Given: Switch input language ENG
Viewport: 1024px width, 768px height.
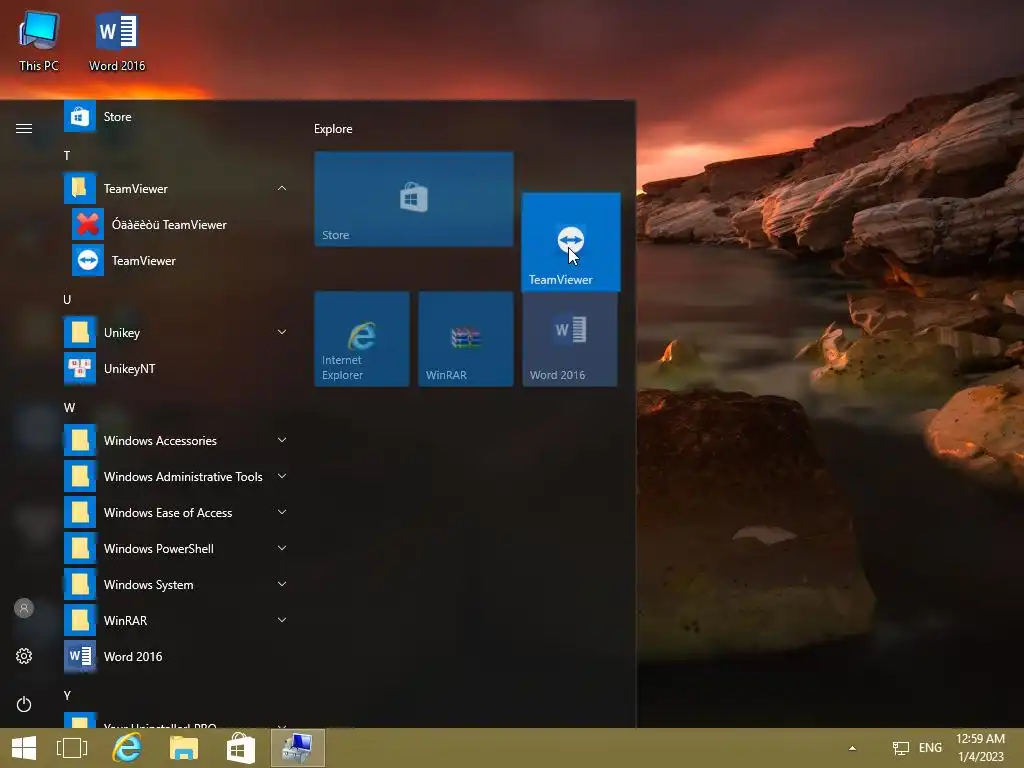Looking at the screenshot, I should [930, 748].
